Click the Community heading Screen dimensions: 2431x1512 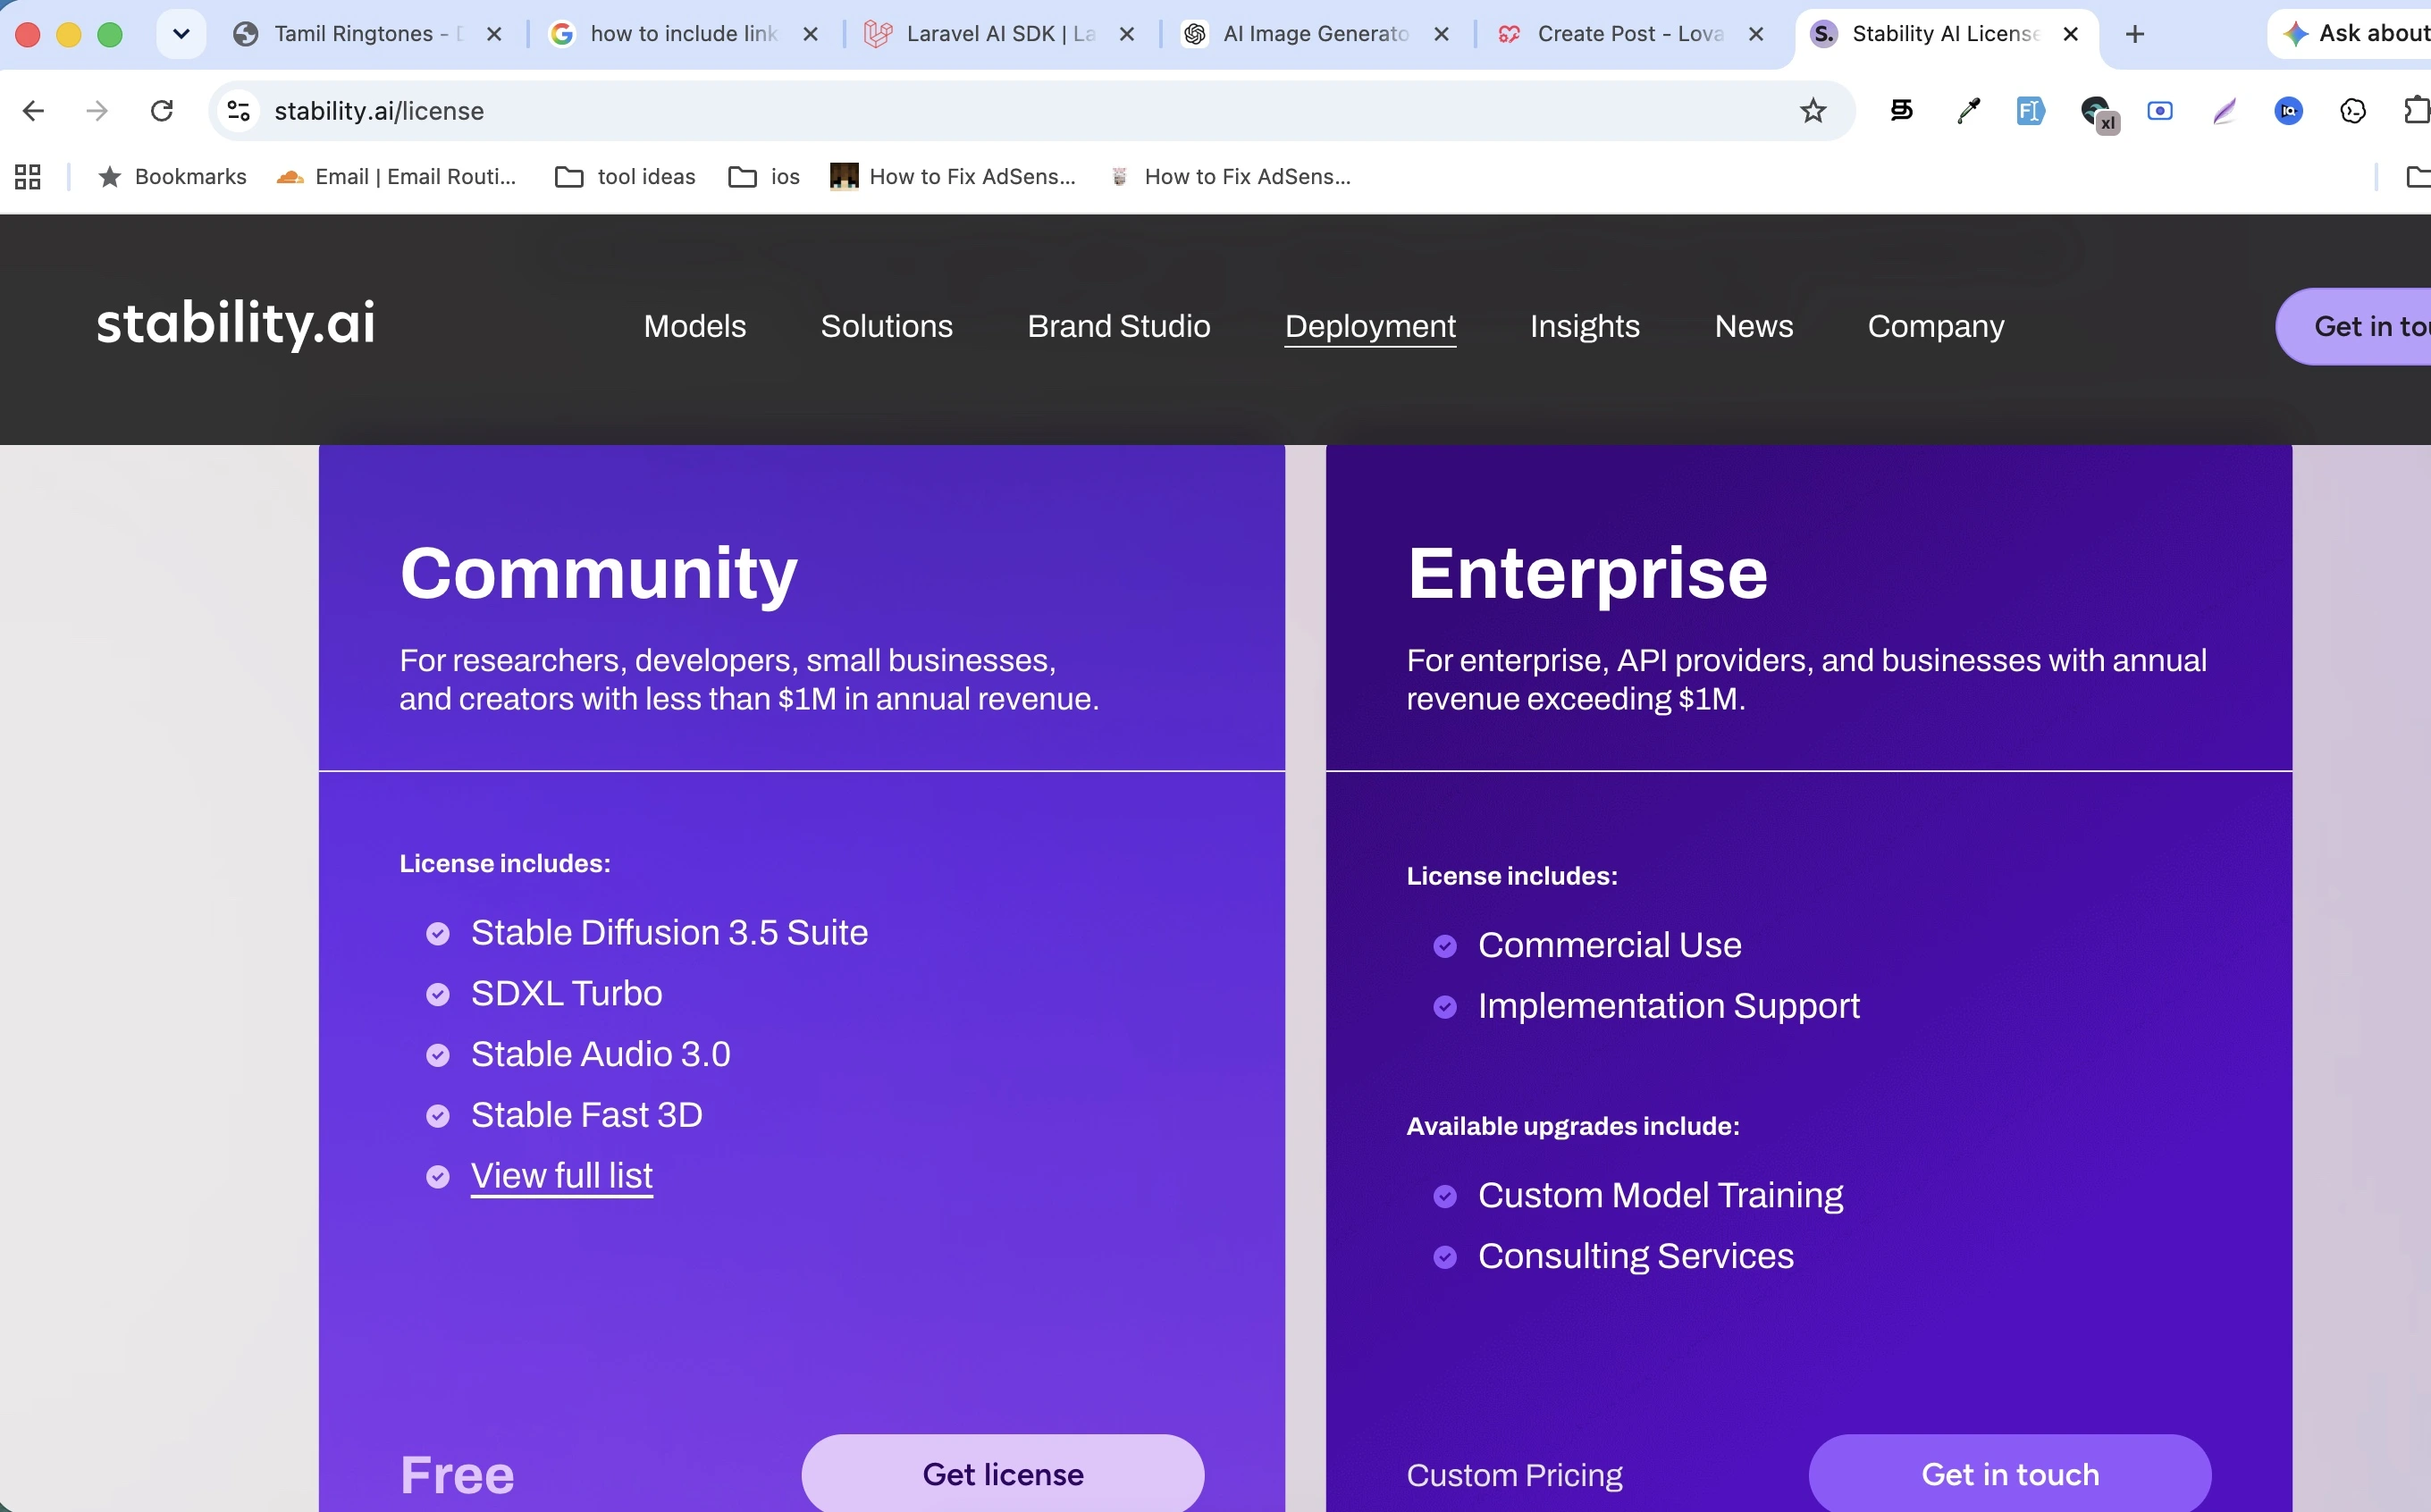coord(598,573)
